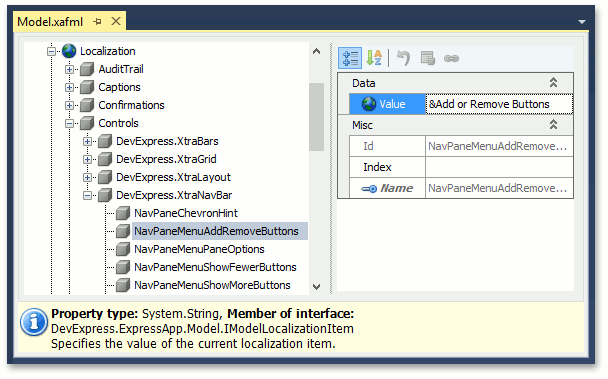Click the tree scrollbar up arrow
The width and height of the screenshot is (608, 379).
(x=316, y=51)
